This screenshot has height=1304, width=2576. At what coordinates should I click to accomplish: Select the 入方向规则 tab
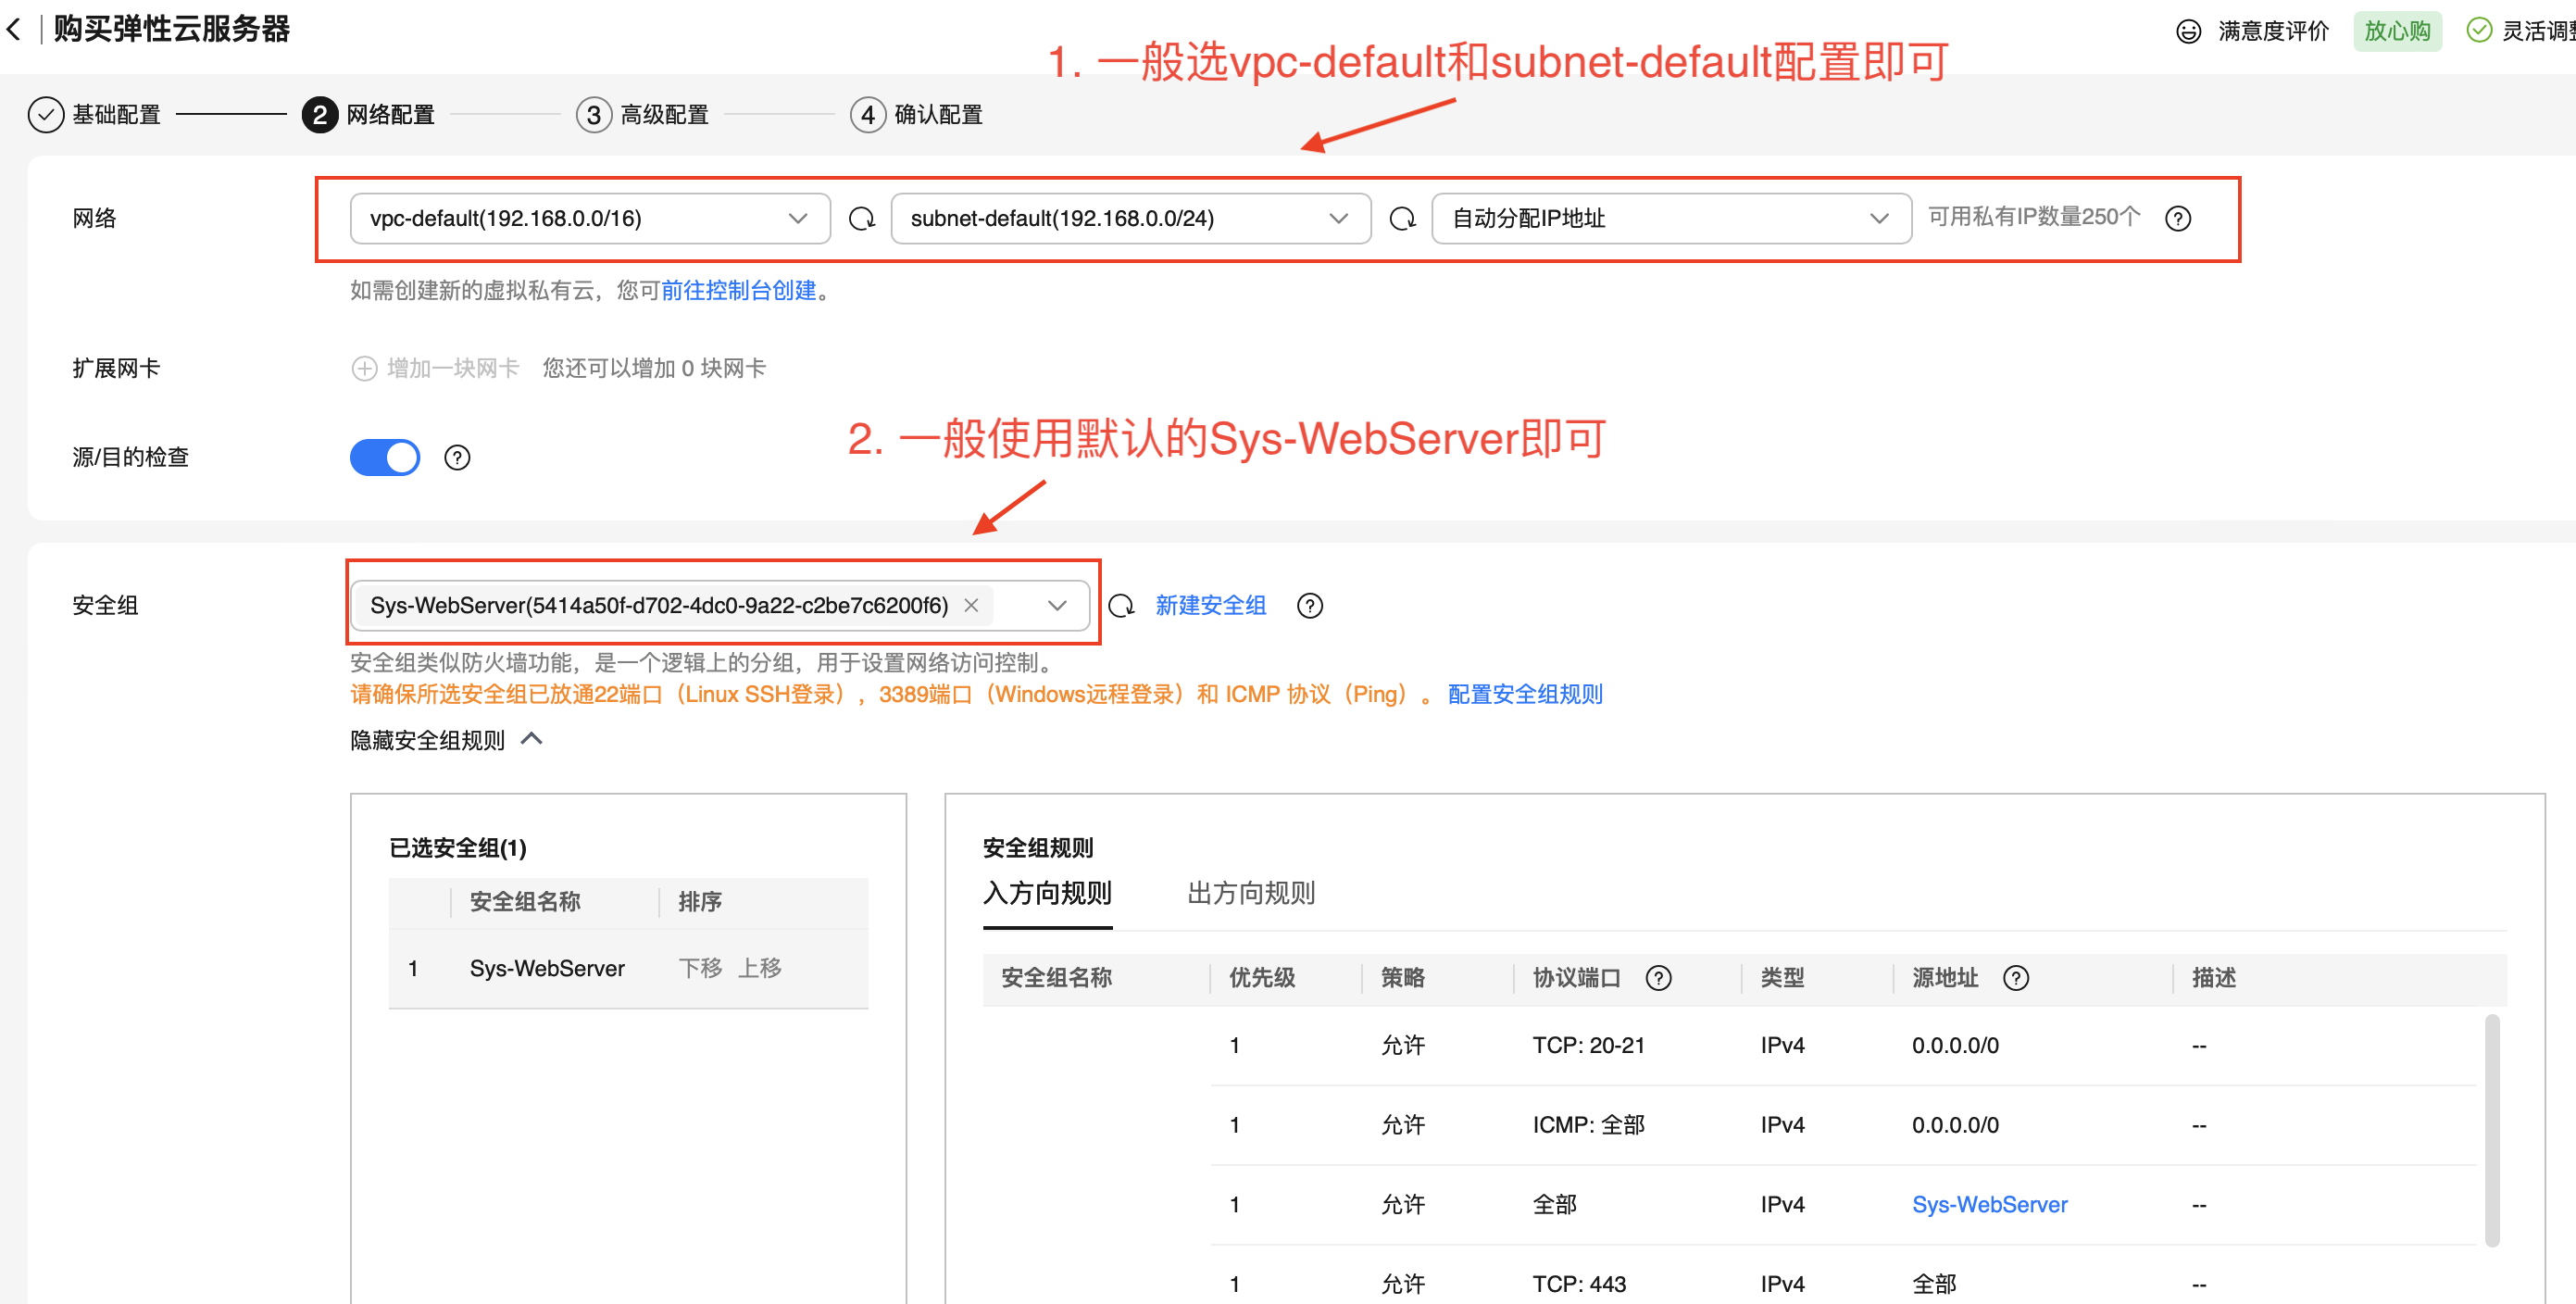[1047, 893]
